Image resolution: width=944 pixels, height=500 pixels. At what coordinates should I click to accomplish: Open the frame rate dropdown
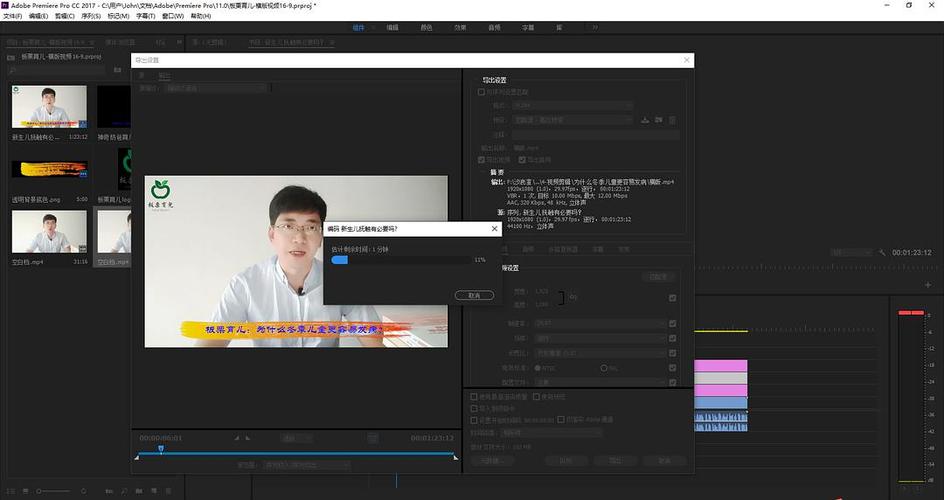coord(601,323)
